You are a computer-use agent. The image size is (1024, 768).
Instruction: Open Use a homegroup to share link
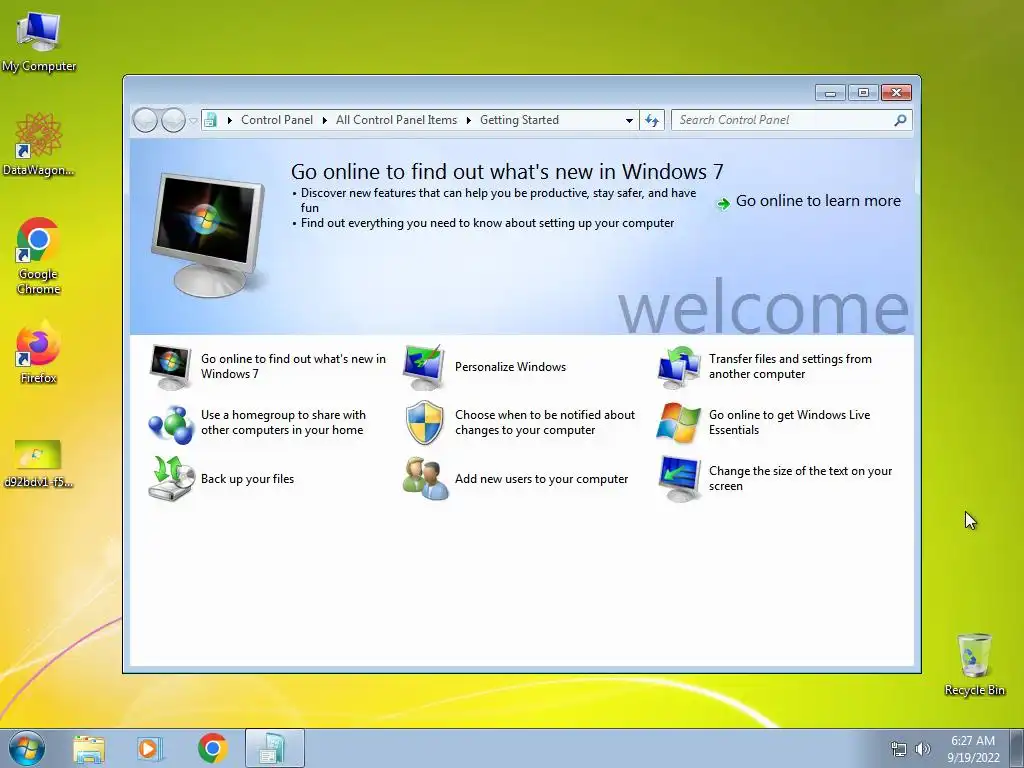[283, 423]
